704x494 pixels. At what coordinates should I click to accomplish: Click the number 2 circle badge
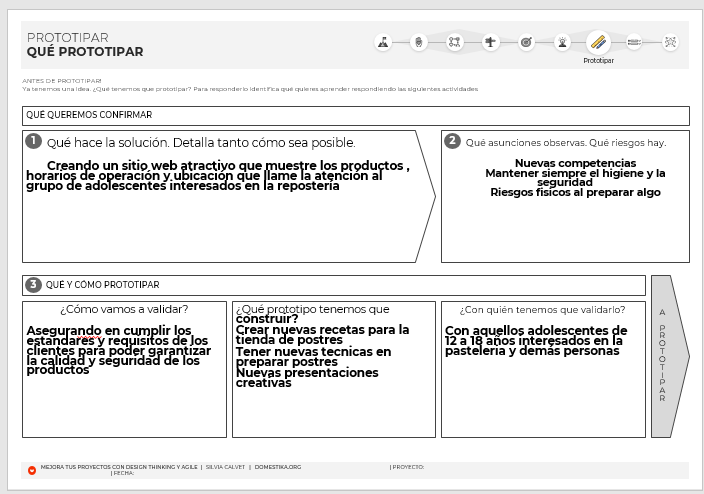click(x=452, y=141)
